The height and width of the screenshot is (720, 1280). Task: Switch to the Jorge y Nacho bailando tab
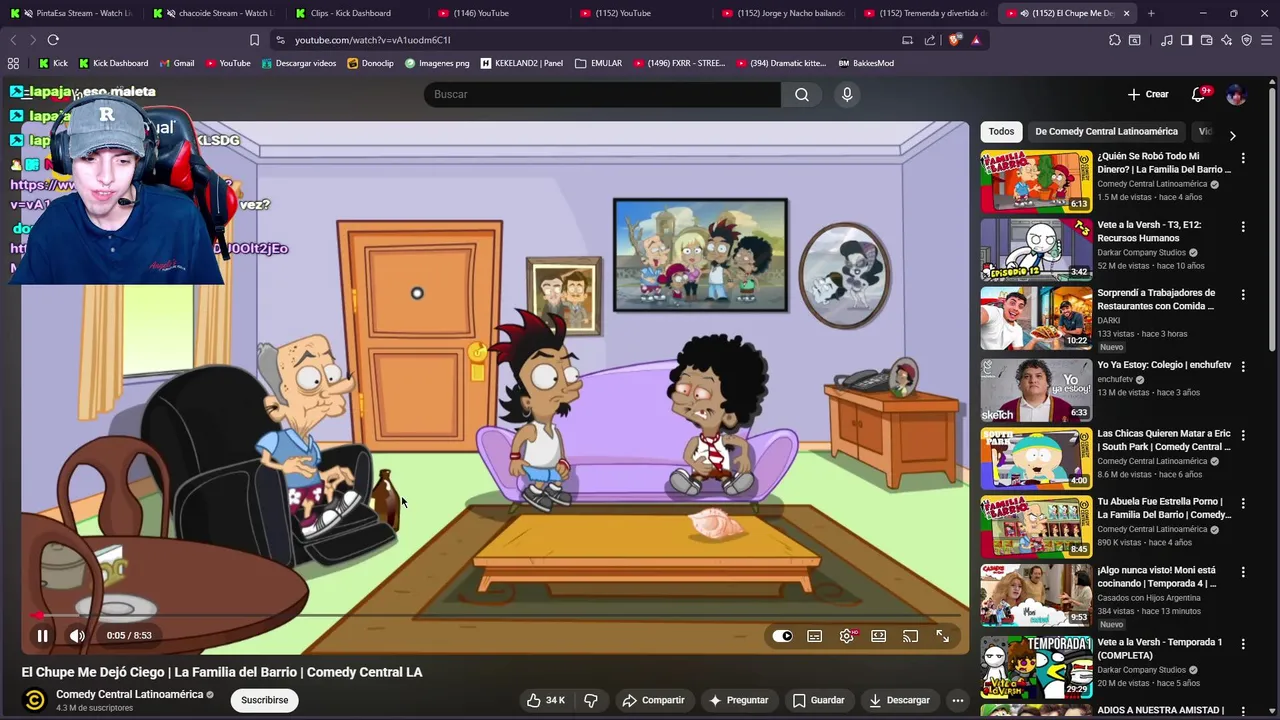(x=787, y=13)
